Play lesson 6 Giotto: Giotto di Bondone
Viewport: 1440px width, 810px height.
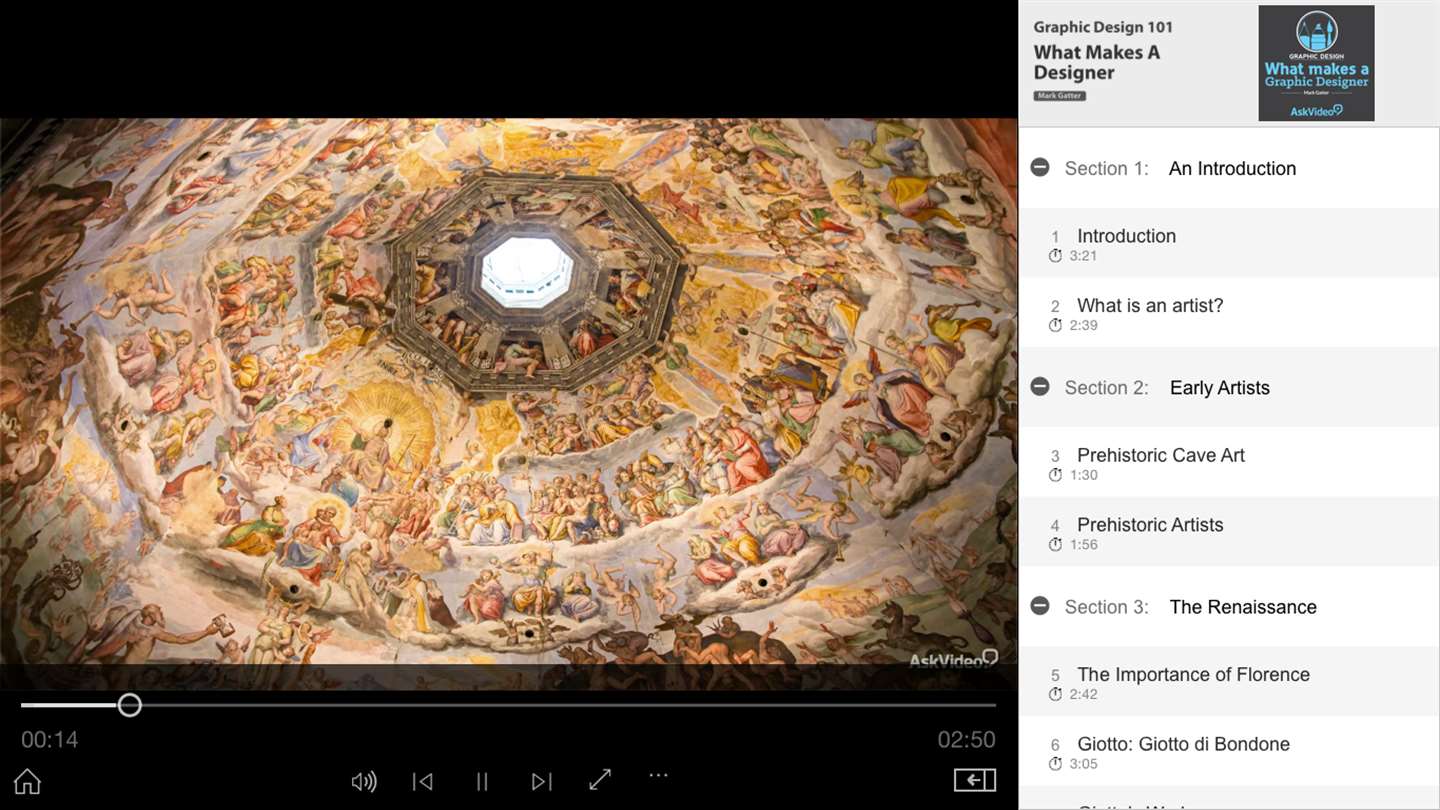click(x=1228, y=751)
